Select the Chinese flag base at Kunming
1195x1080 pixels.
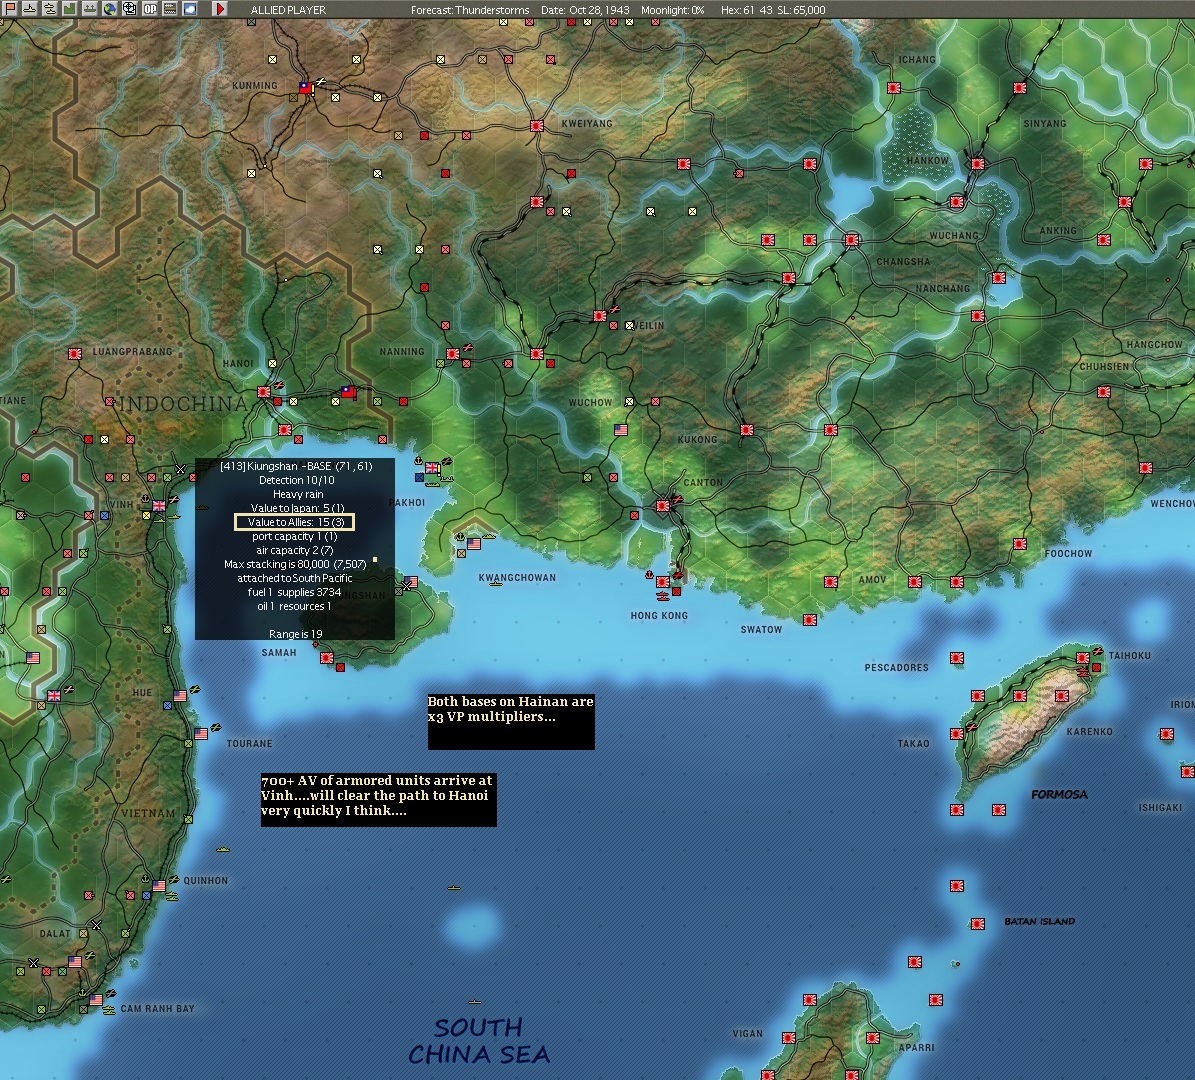[306, 88]
